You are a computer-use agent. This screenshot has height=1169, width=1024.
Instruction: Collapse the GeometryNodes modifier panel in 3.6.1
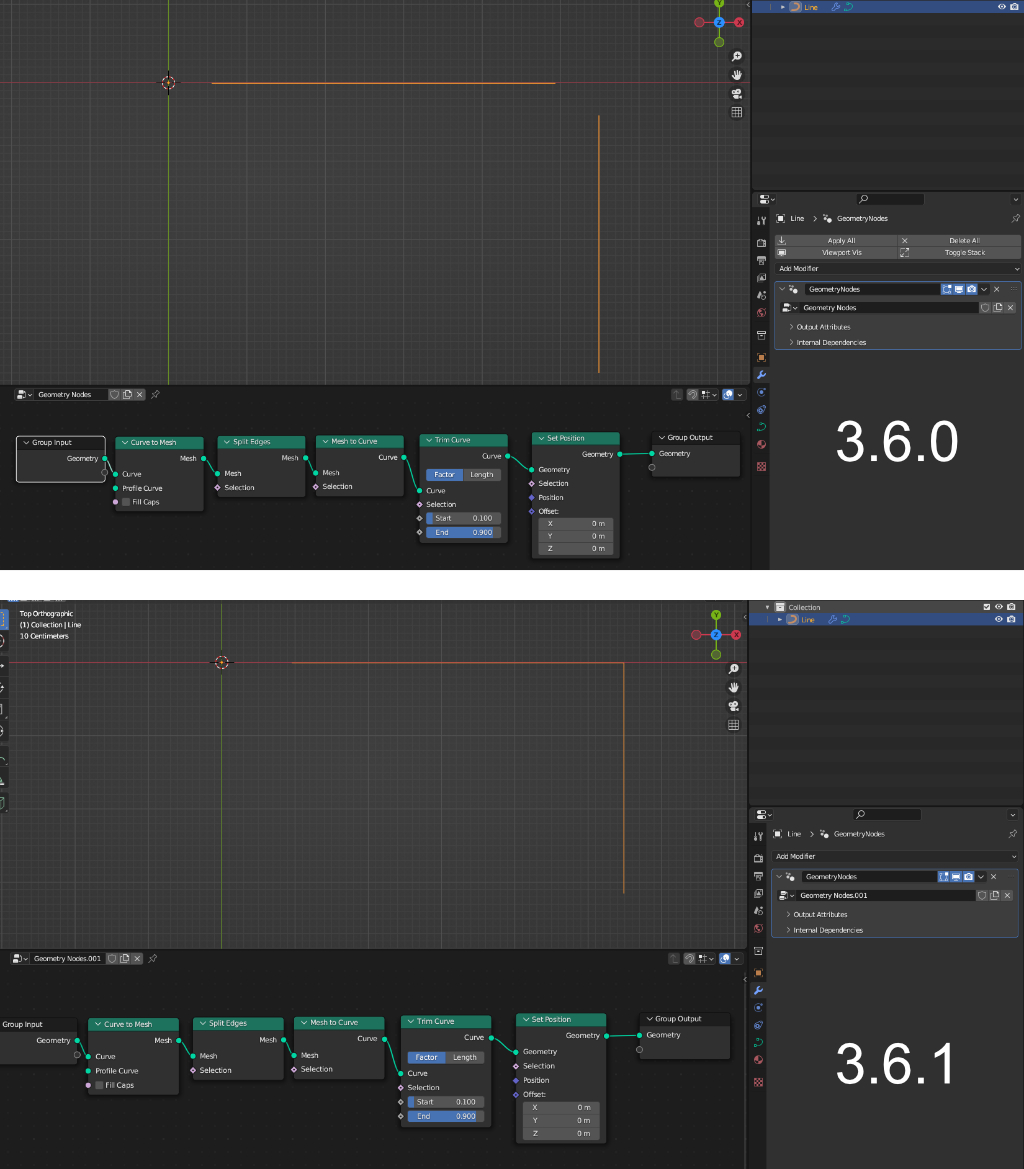(778, 877)
